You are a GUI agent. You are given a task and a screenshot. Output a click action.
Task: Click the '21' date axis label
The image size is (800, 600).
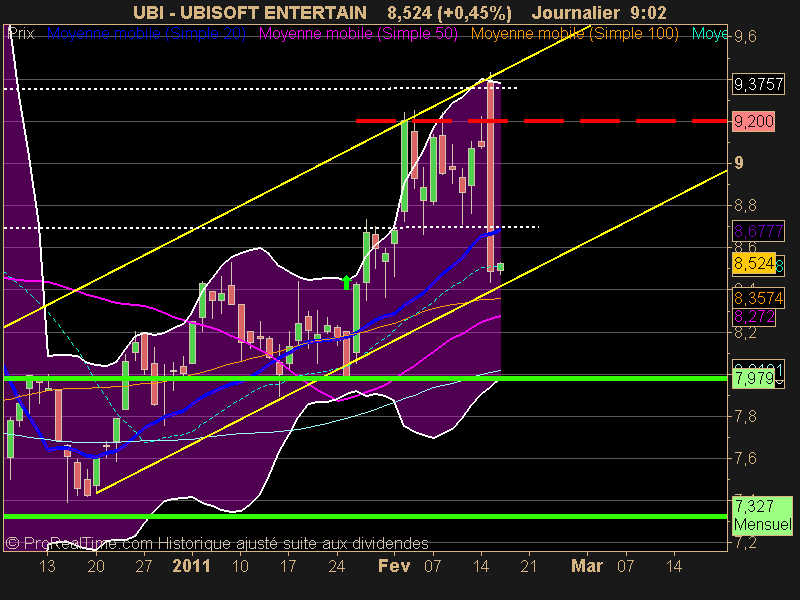529,566
